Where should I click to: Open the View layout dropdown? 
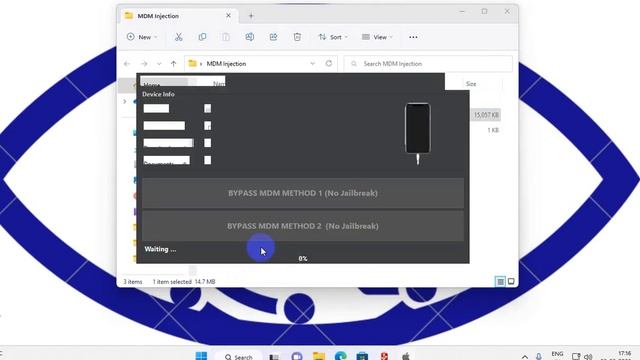[x=377, y=37]
